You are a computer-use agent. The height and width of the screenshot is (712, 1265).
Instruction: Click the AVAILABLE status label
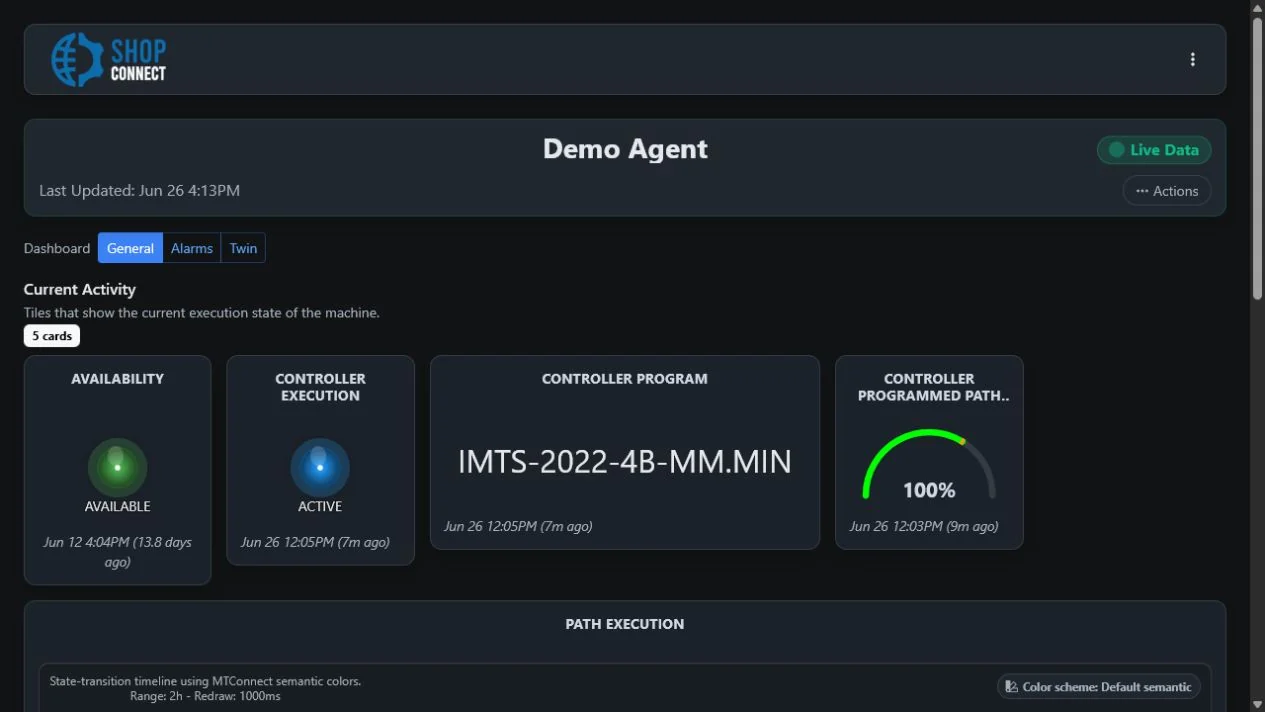pos(117,506)
